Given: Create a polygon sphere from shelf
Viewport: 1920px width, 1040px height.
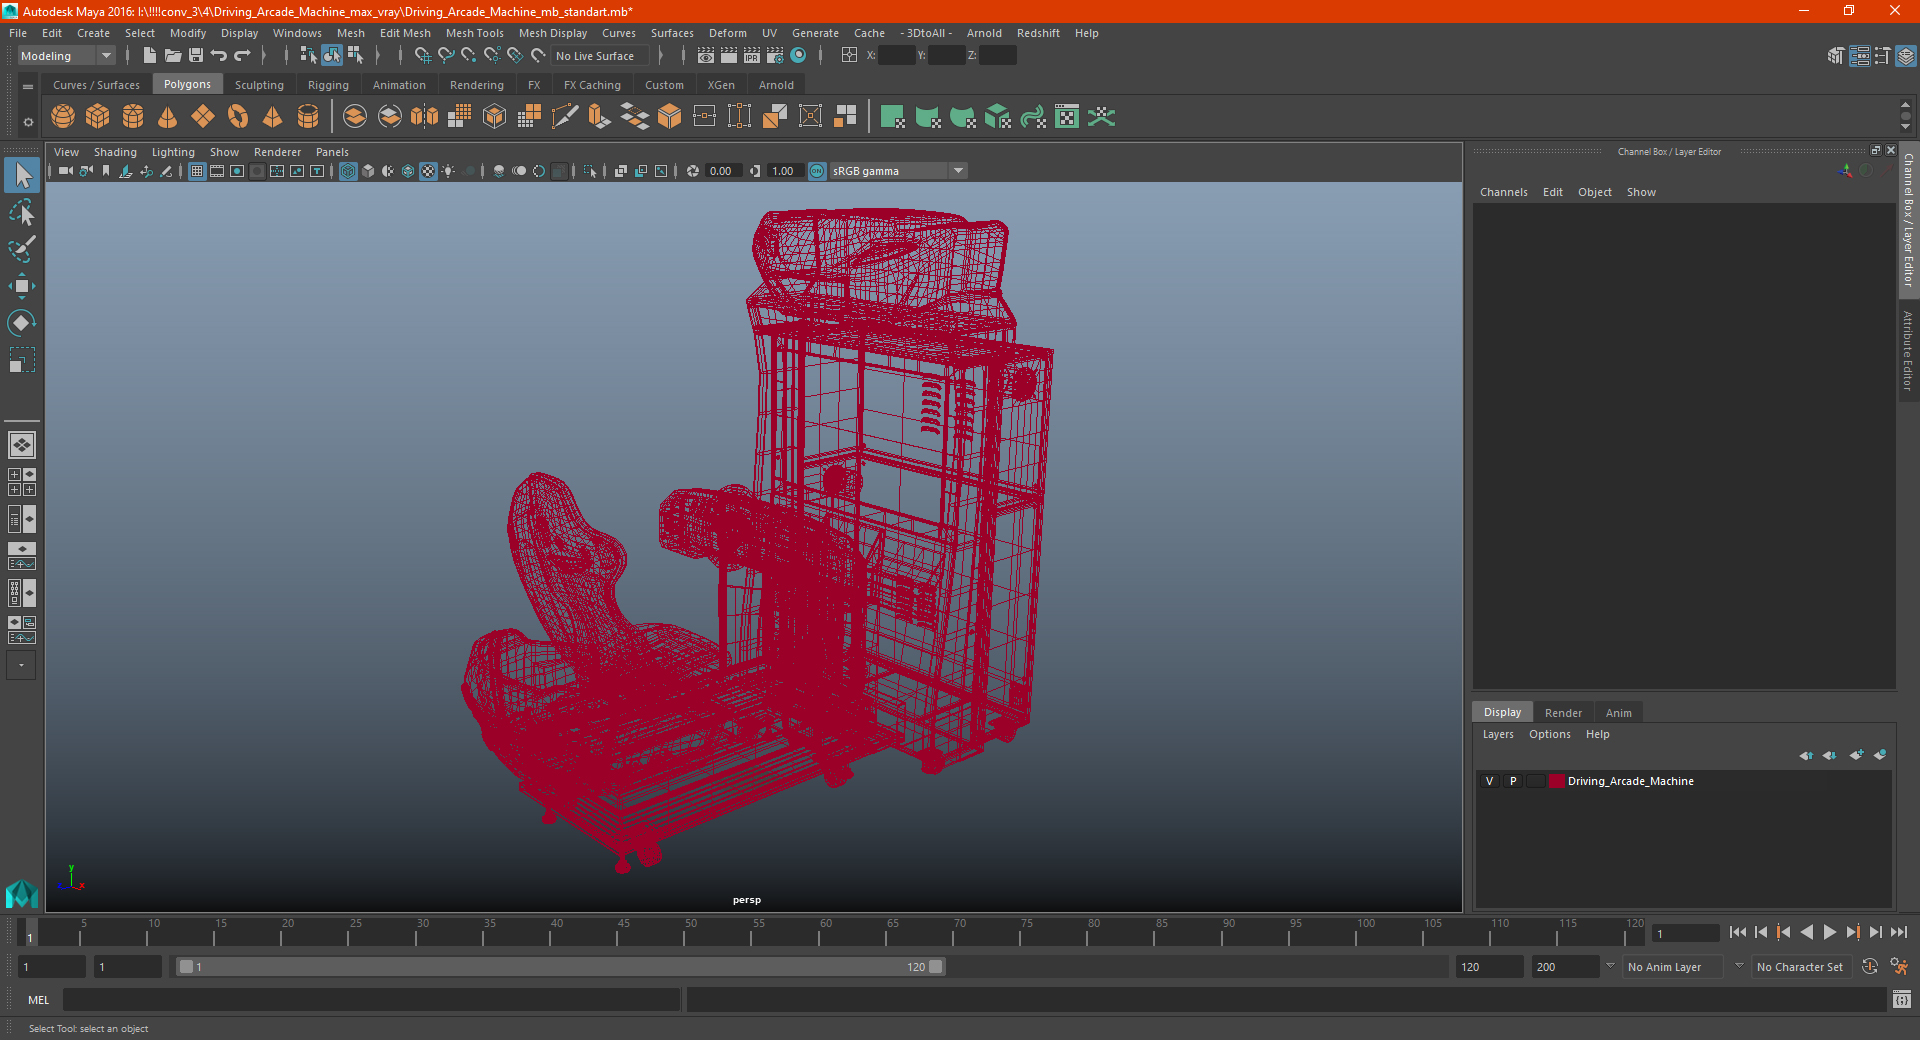Looking at the screenshot, I should (63, 117).
